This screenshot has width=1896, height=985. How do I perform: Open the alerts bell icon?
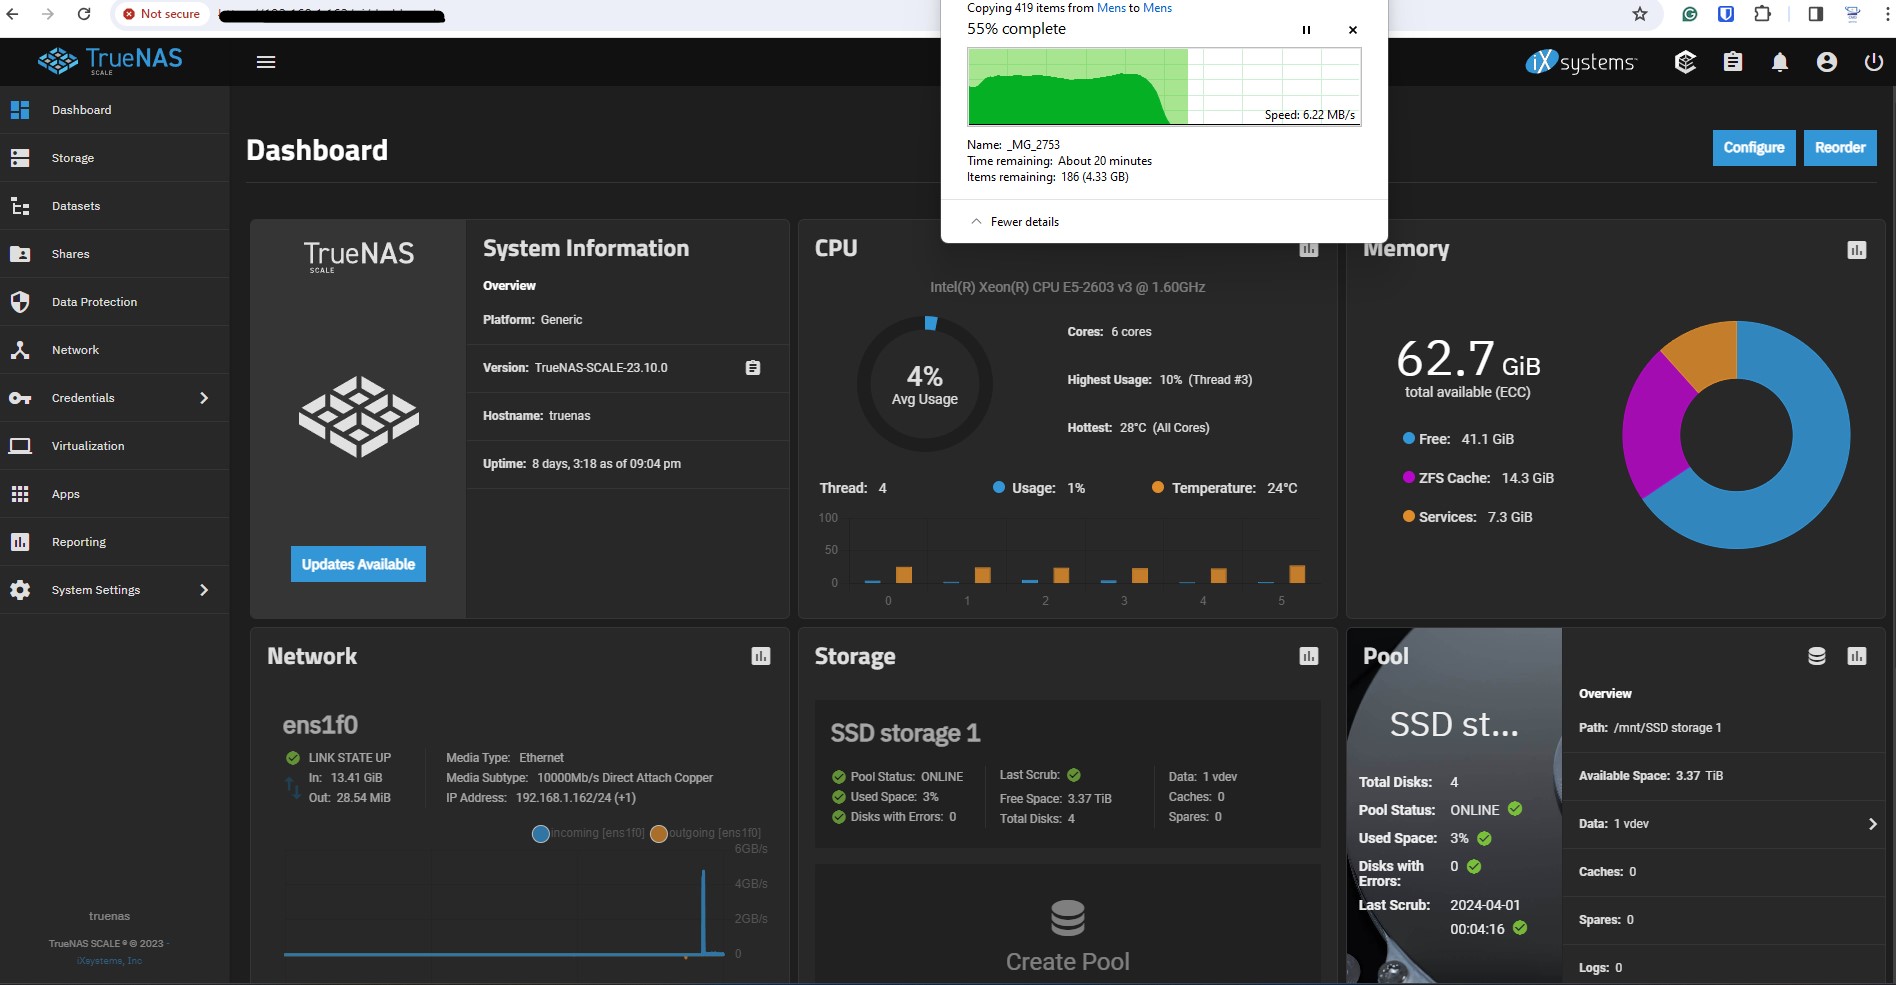click(1780, 62)
